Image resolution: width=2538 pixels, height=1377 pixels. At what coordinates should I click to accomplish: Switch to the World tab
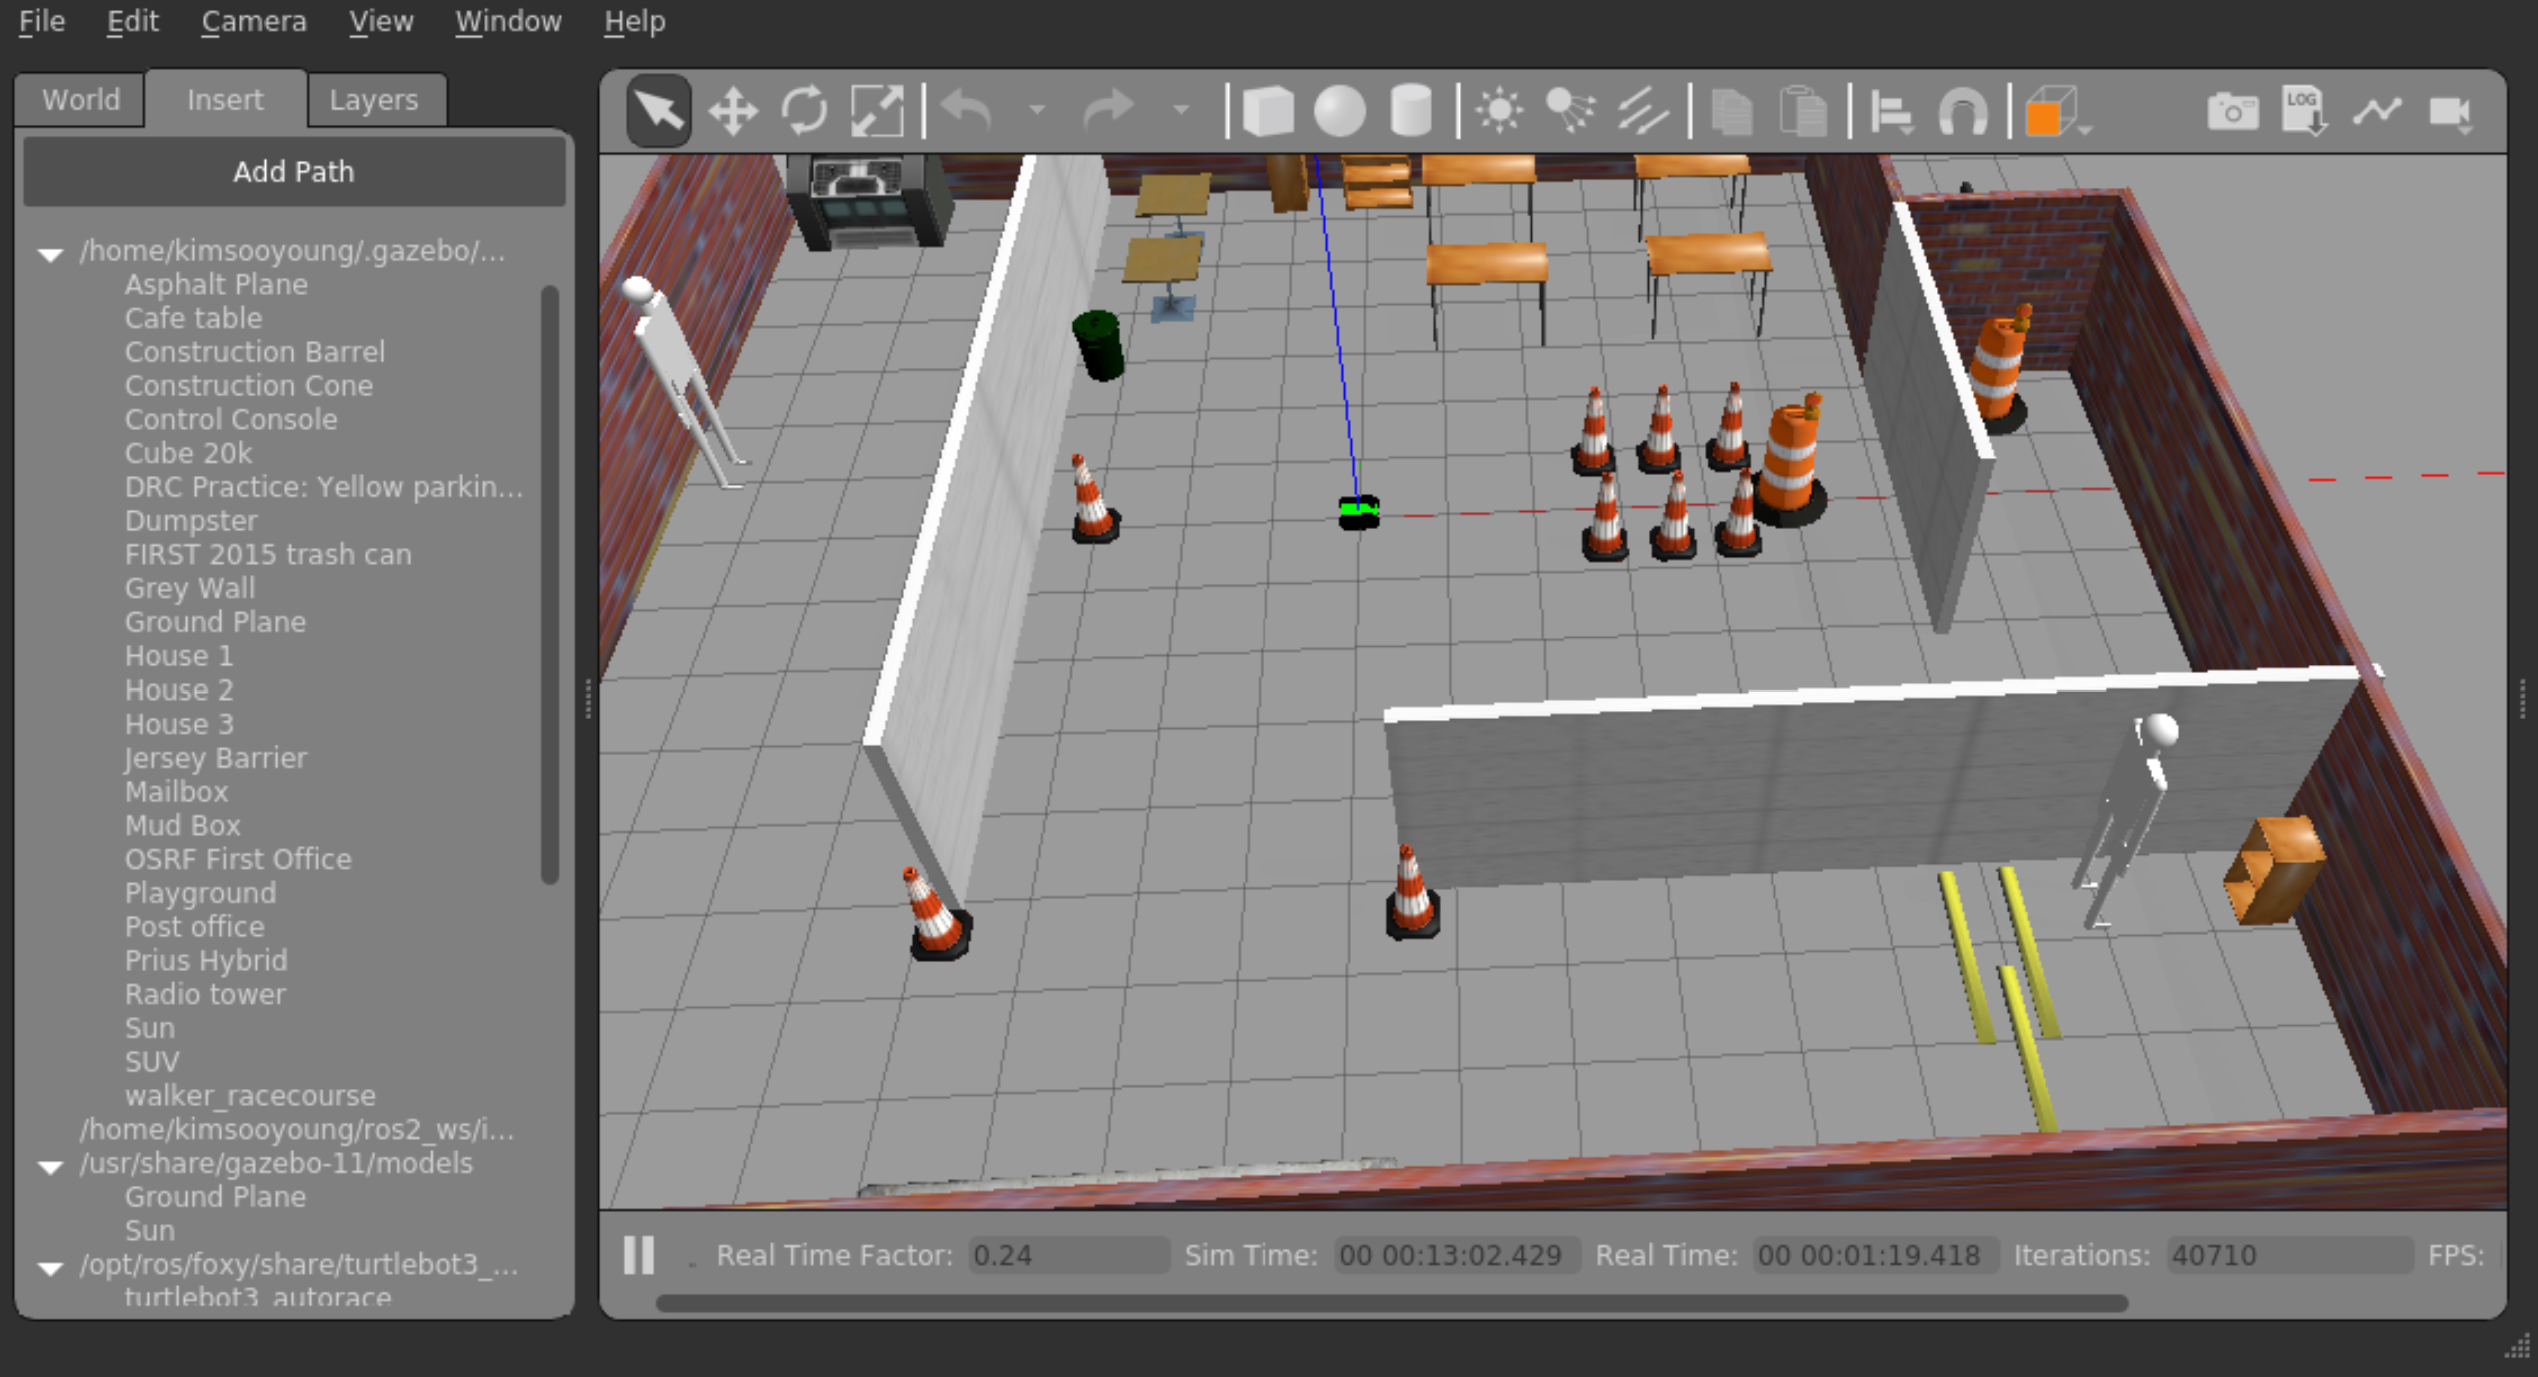pos(81,100)
